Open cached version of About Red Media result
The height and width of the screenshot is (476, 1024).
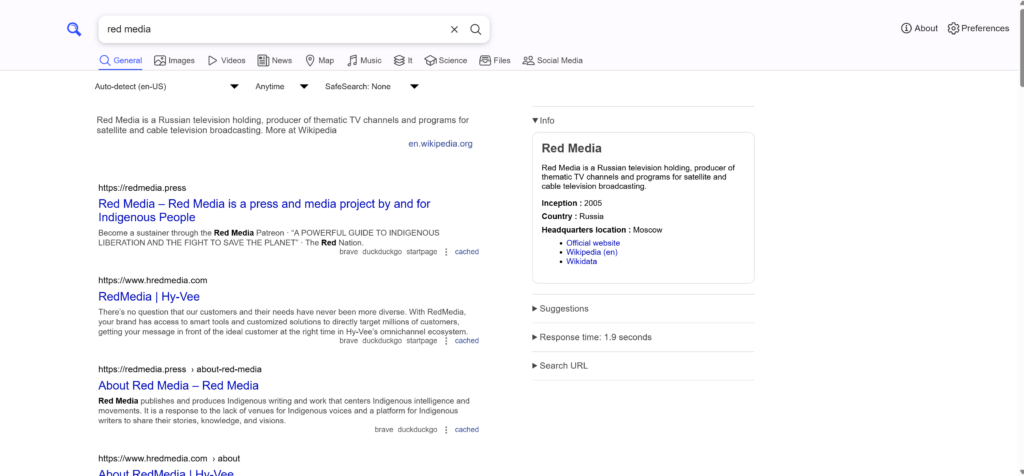(x=467, y=430)
